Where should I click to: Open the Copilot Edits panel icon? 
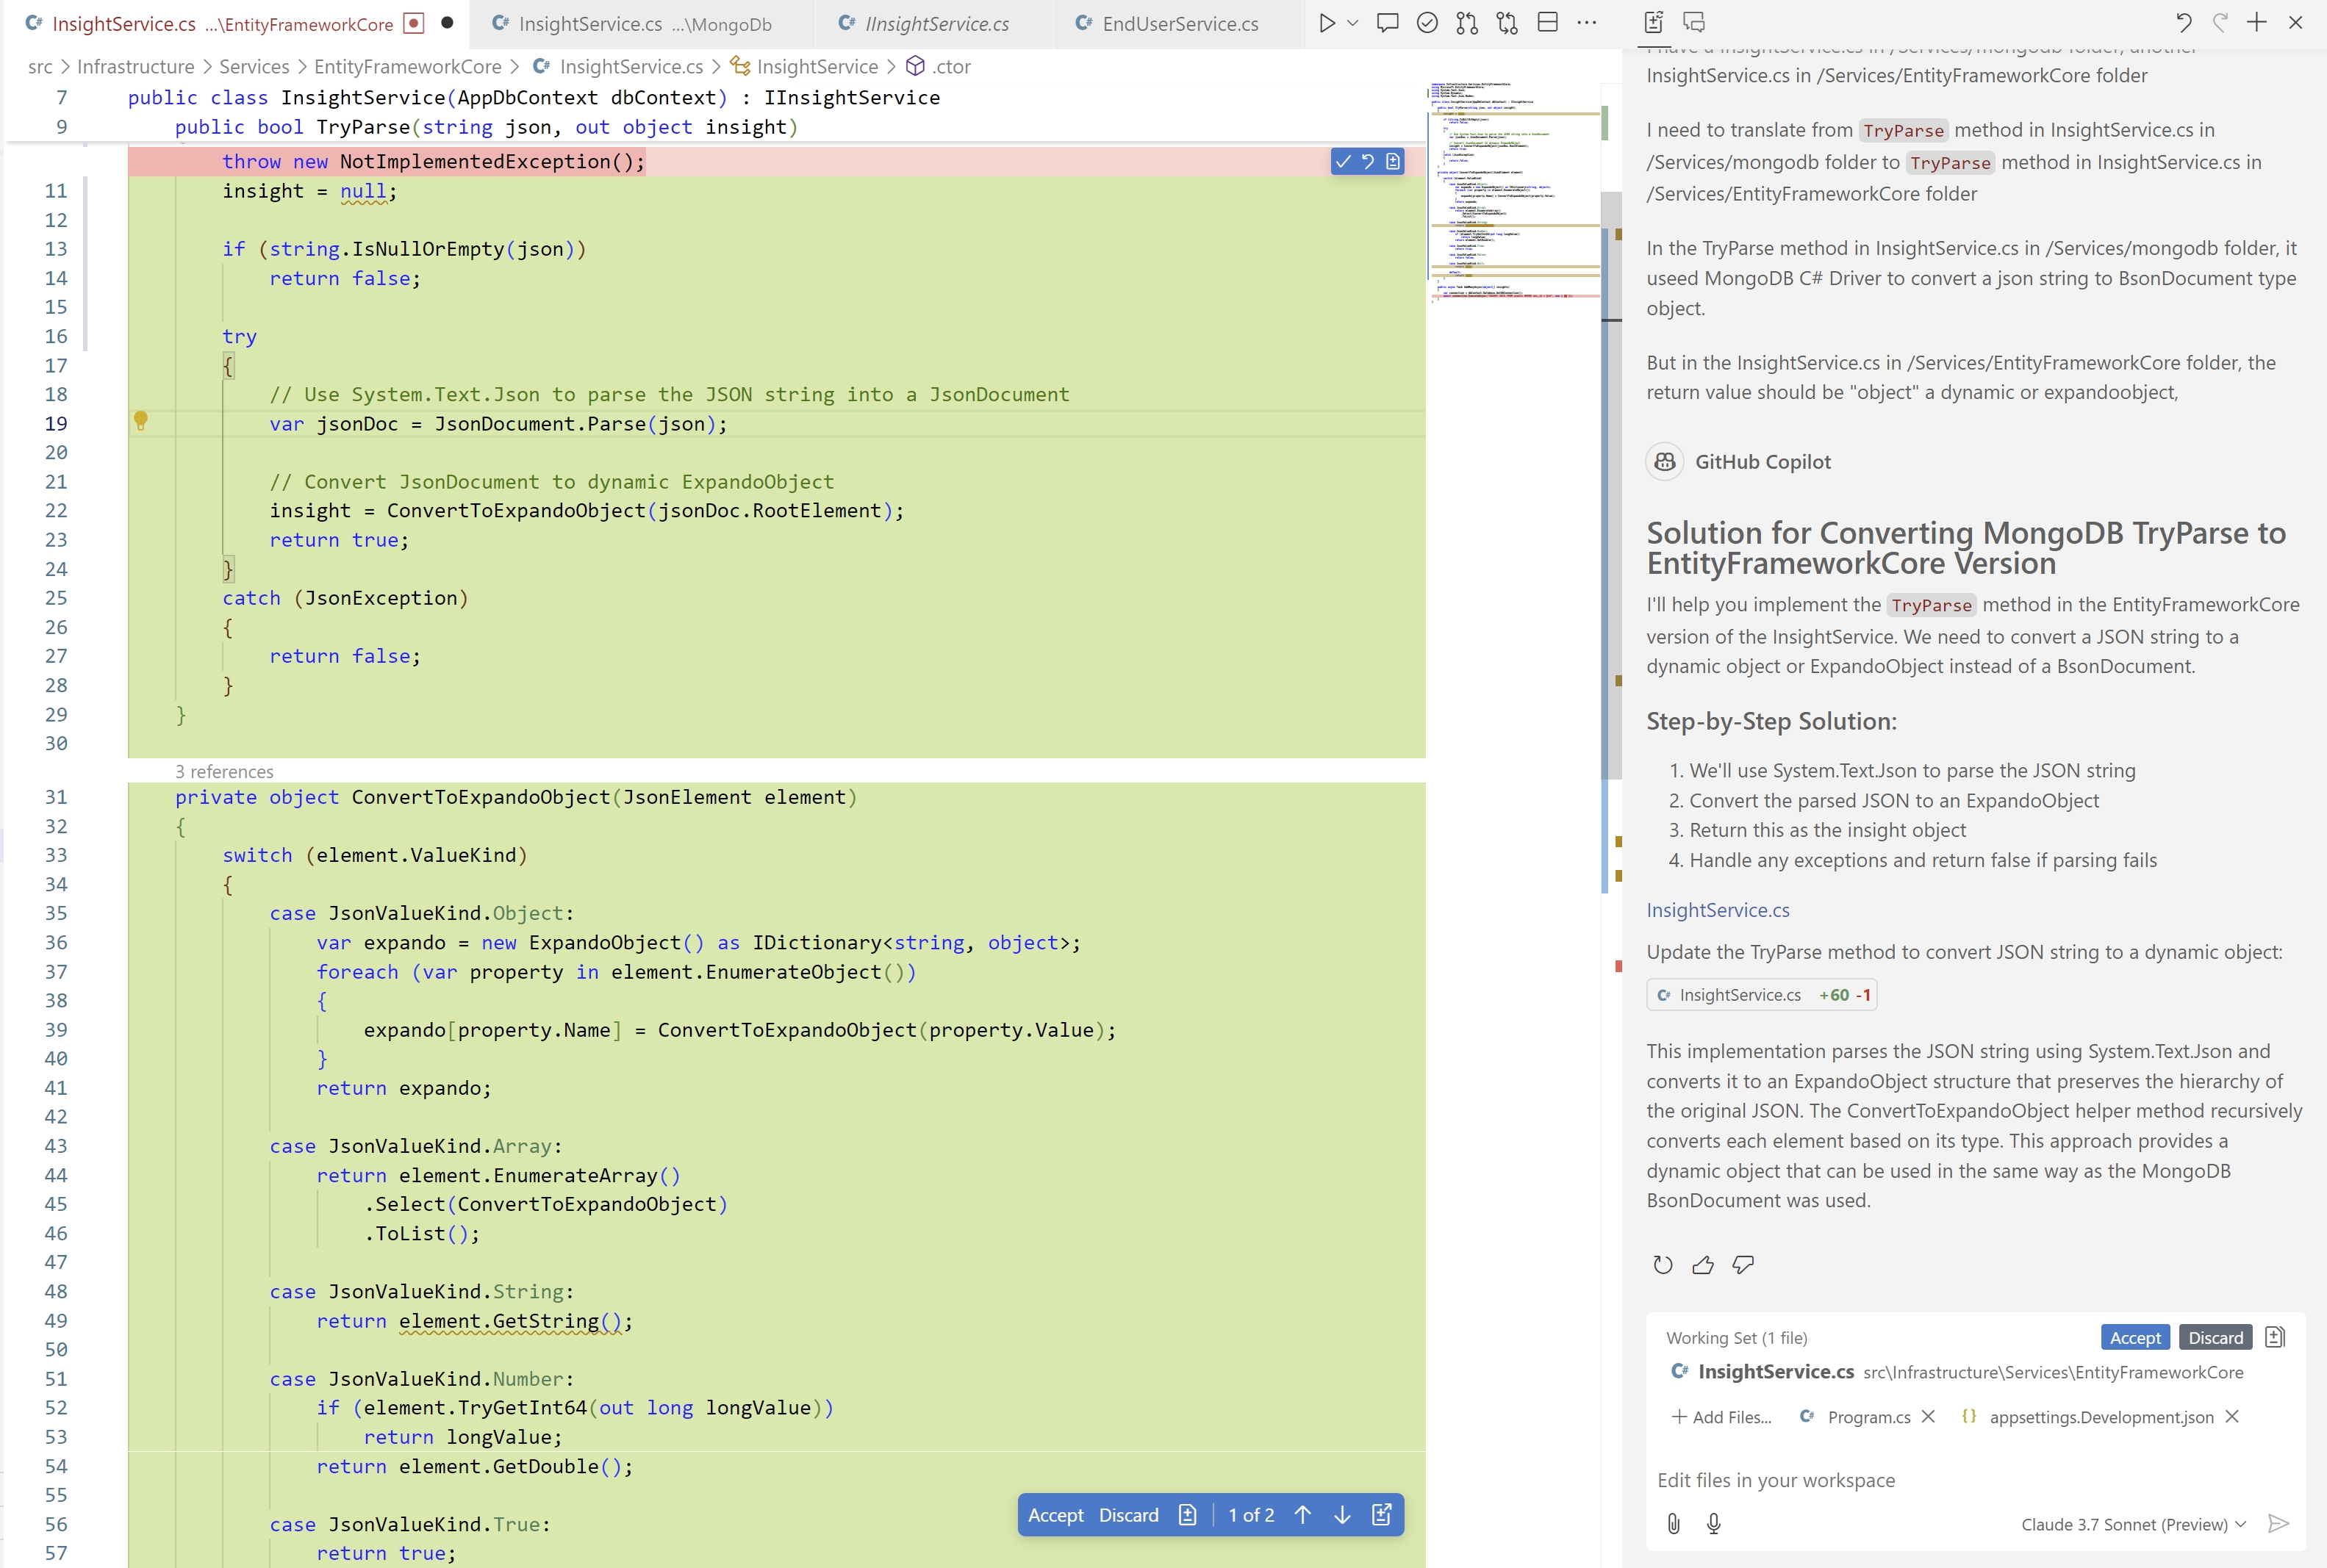tap(1654, 22)
